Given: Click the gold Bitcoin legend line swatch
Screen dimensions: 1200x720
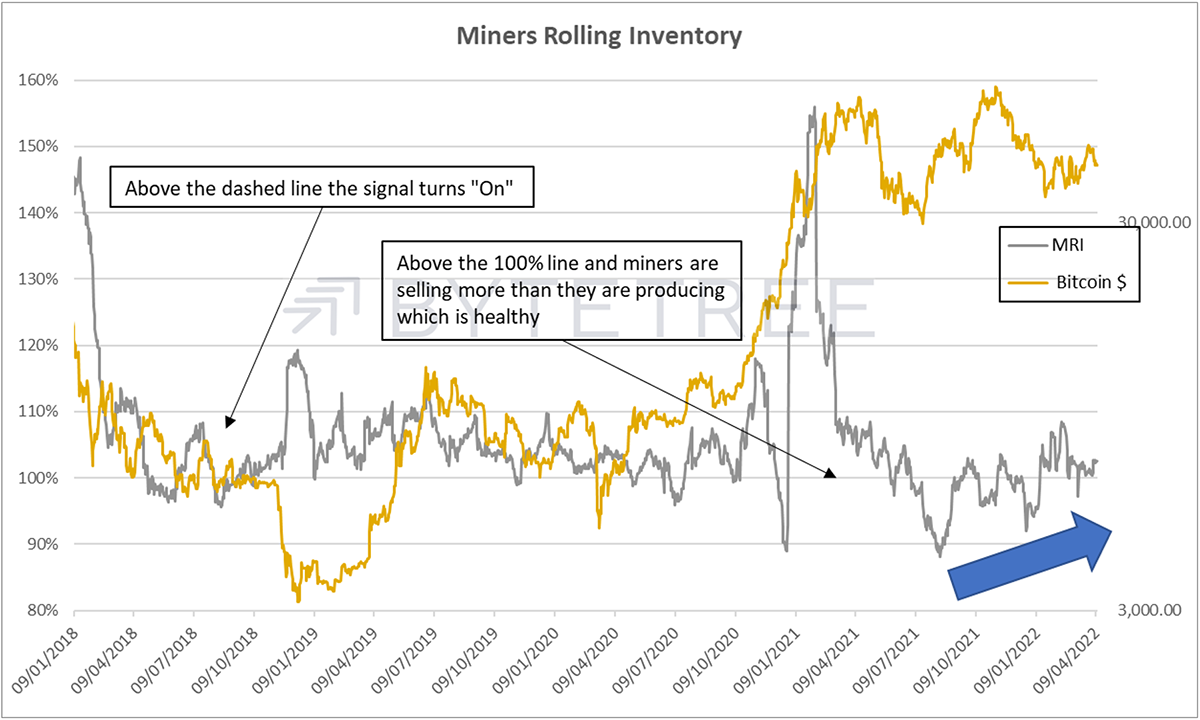Looking at the screenshot, I should pyautogui.click(x=1026, y=284).
